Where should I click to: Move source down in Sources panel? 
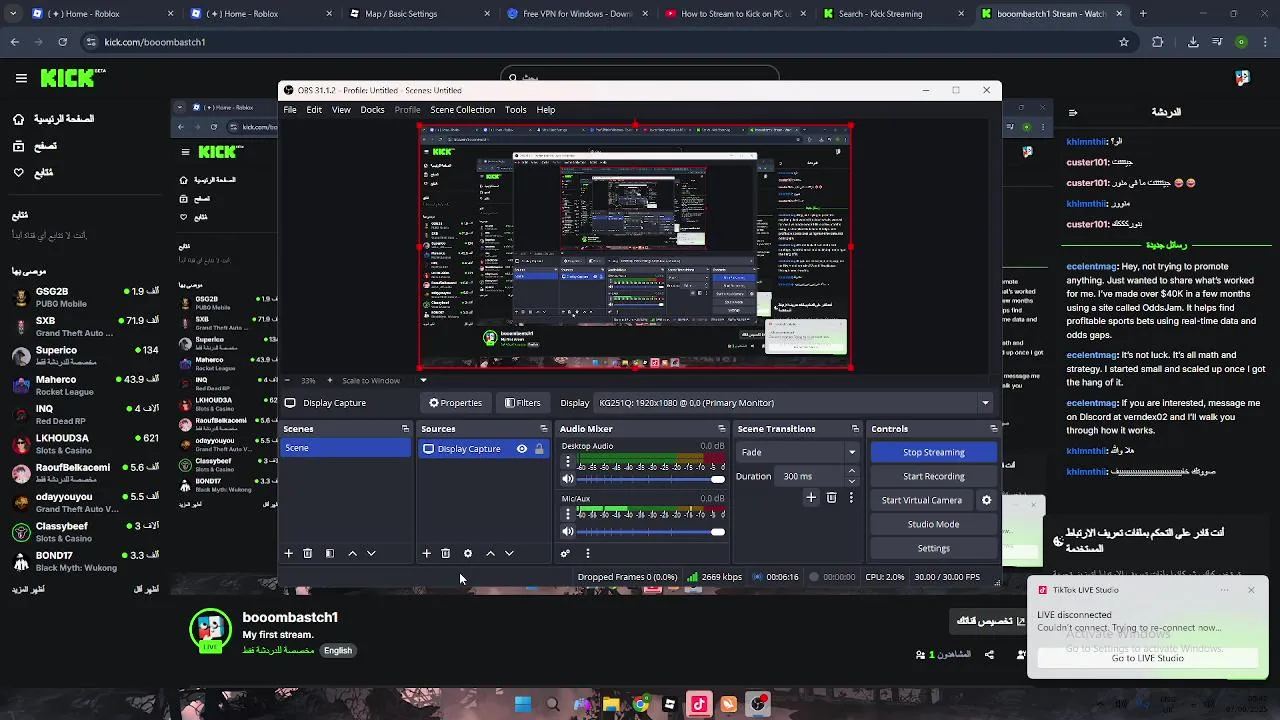click(x=509, y=553)
